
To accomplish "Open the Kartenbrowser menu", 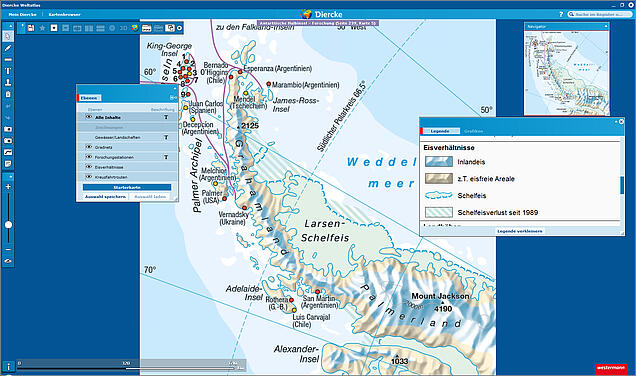I will tap(64, 14).
